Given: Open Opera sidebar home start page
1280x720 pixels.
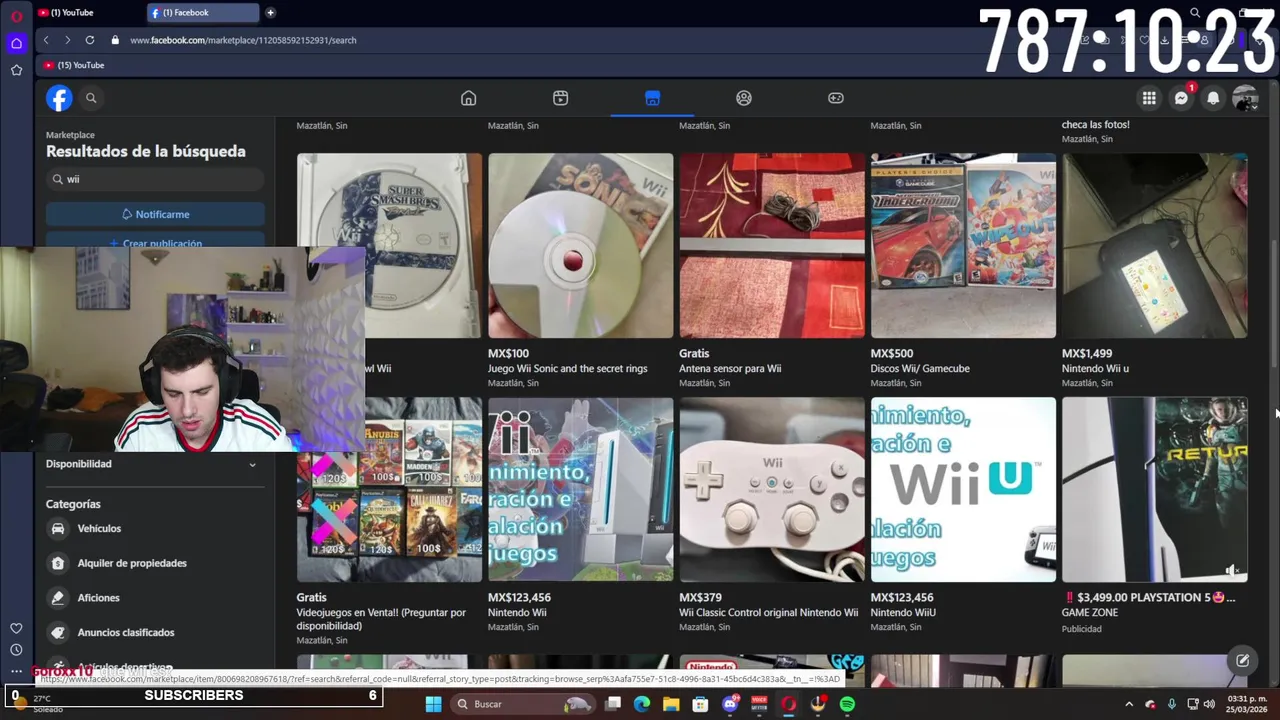Looking at the screenshot, I should coord(16,43).
